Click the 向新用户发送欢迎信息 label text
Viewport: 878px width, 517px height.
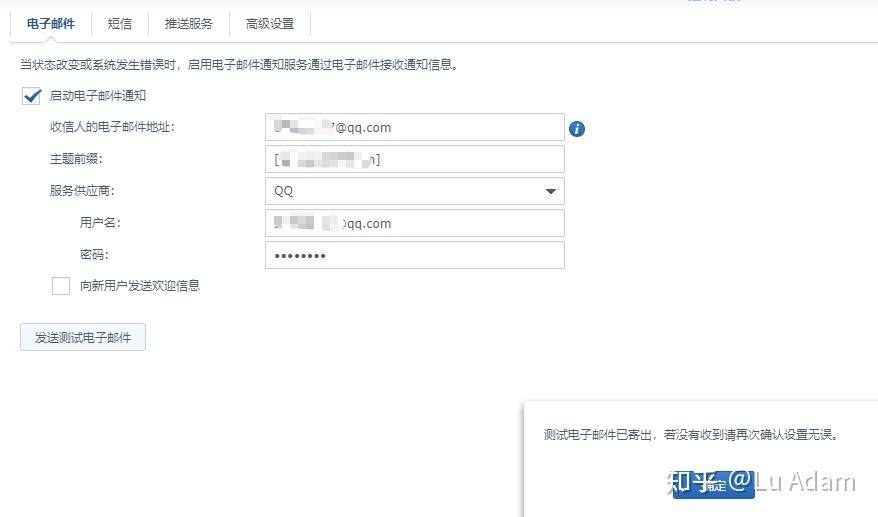click(139, 286)
